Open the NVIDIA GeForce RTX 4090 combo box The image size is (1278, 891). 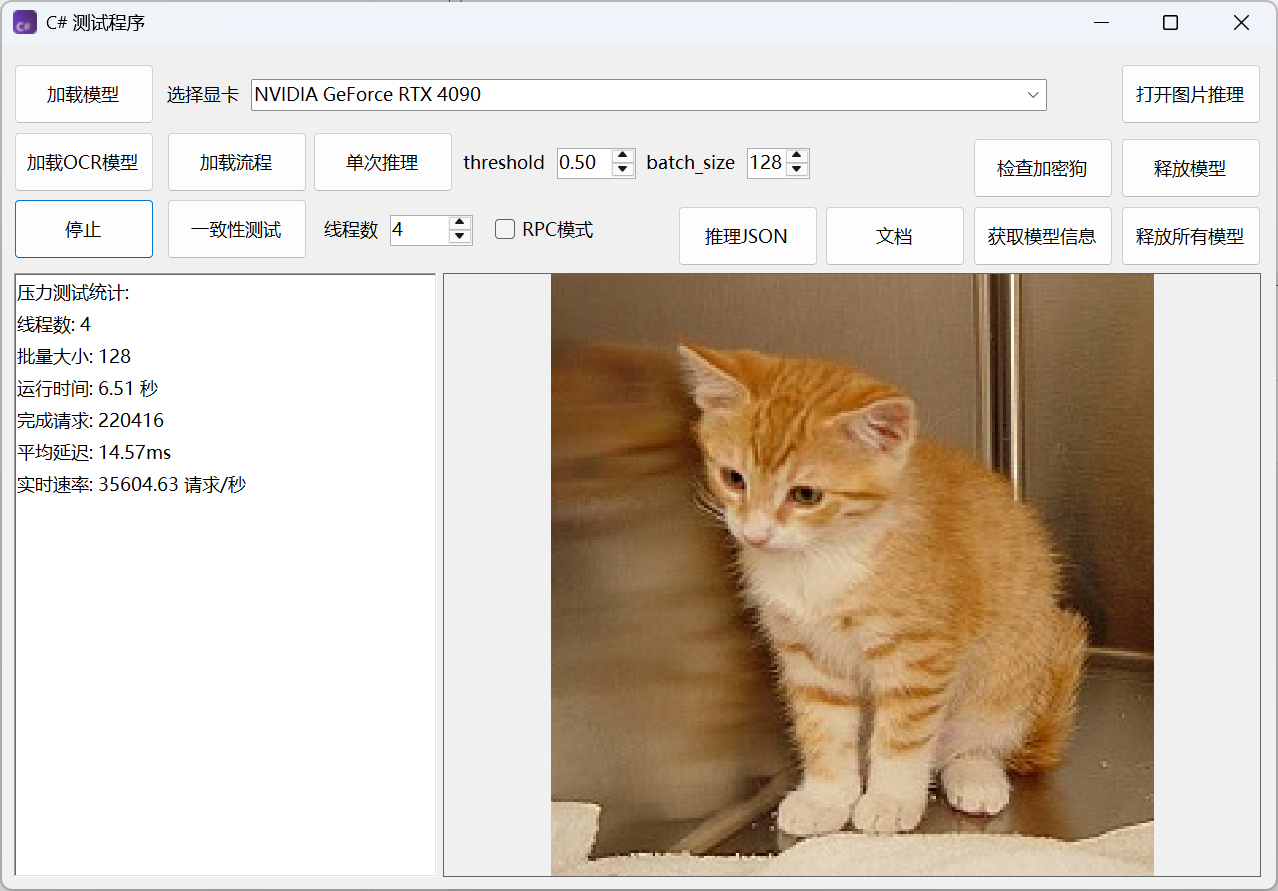pyautogui.click(x=640, y=95)
